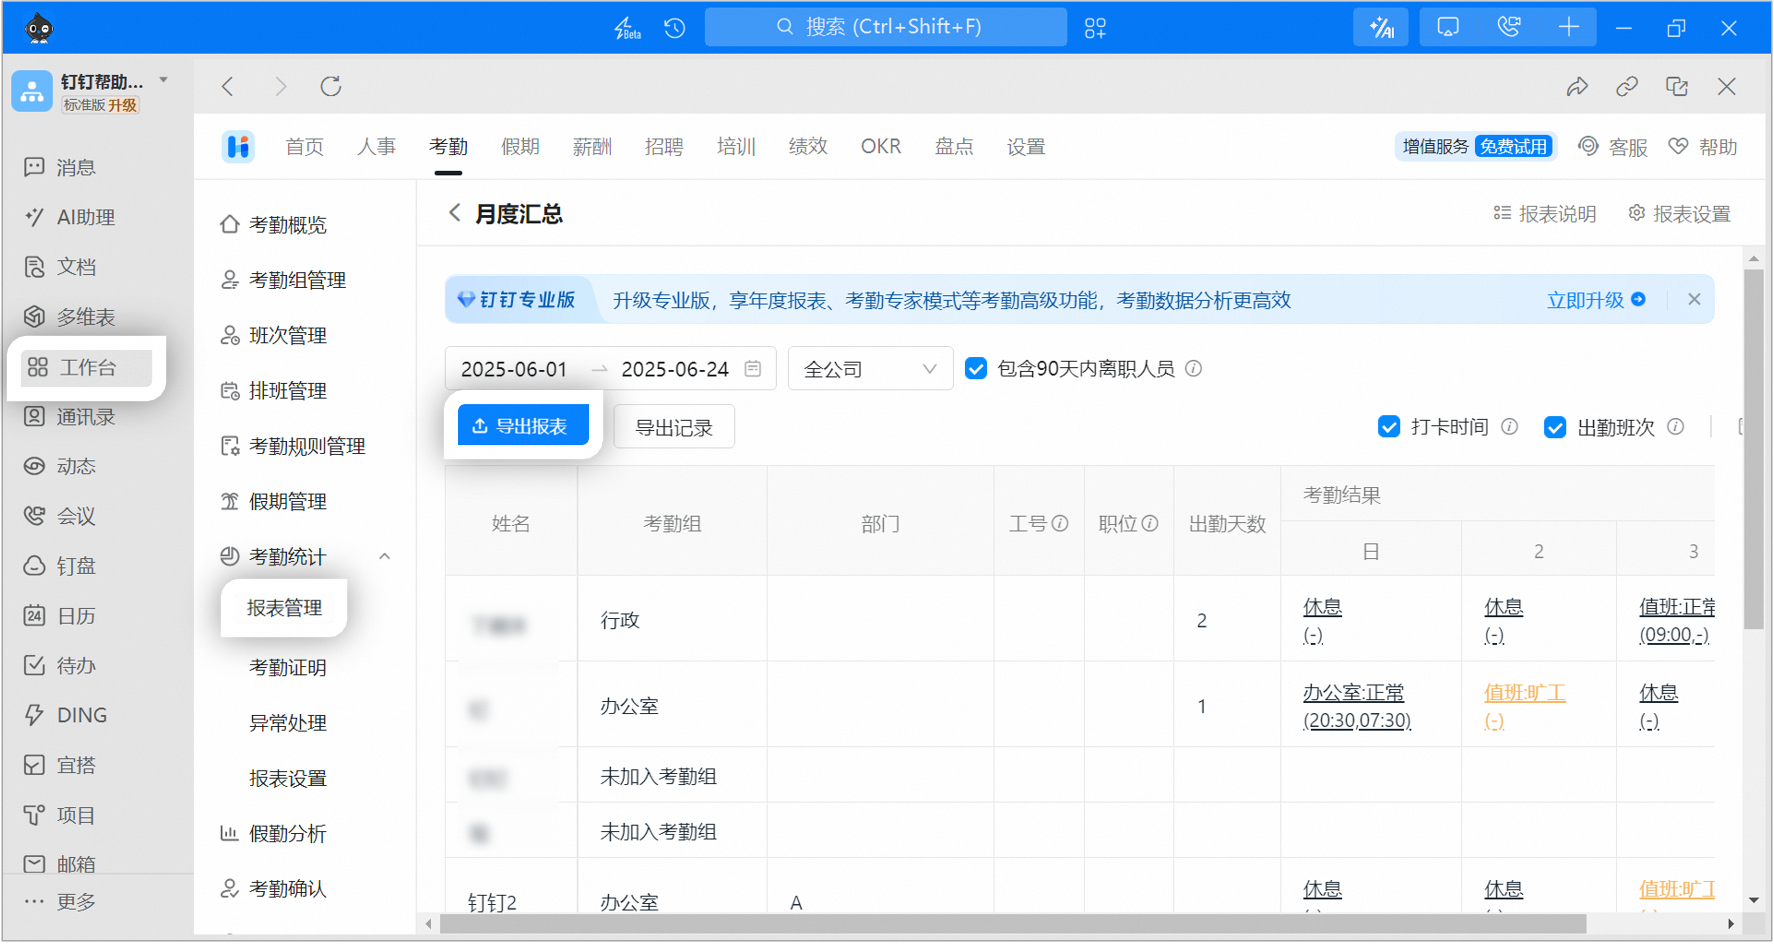The height and width of the screenshot is (944, 1774).
Task: Open DING in the left sidebar
Action: (x=65, y=716)
